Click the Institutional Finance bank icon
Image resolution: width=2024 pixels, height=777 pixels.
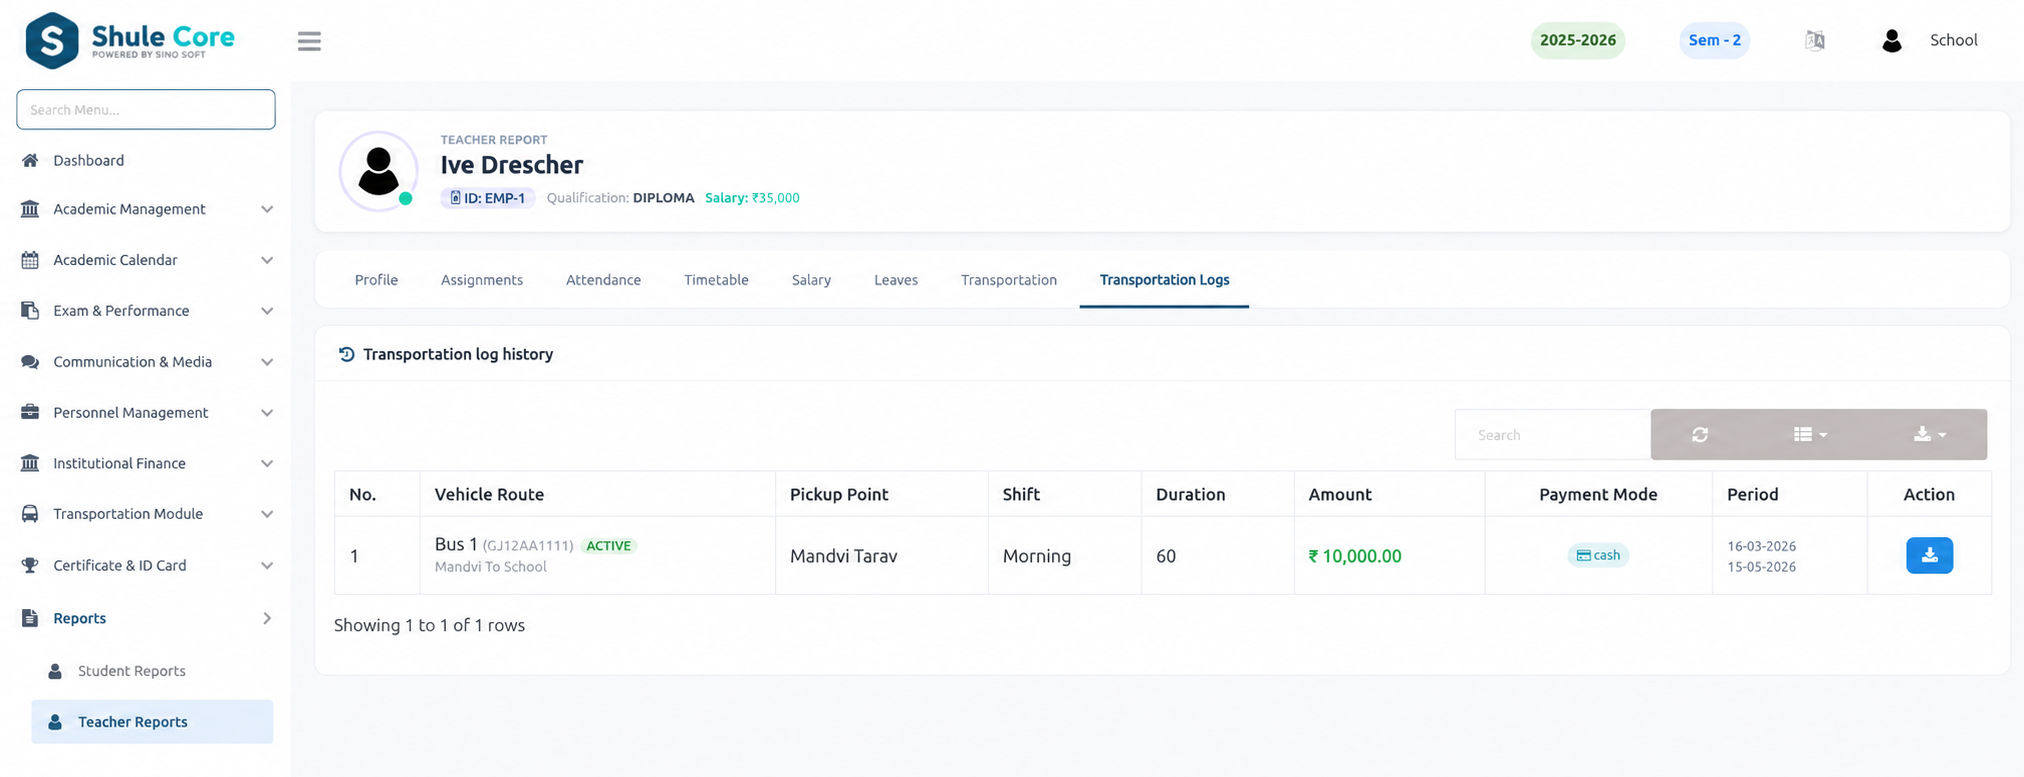[x=30, y=463]
